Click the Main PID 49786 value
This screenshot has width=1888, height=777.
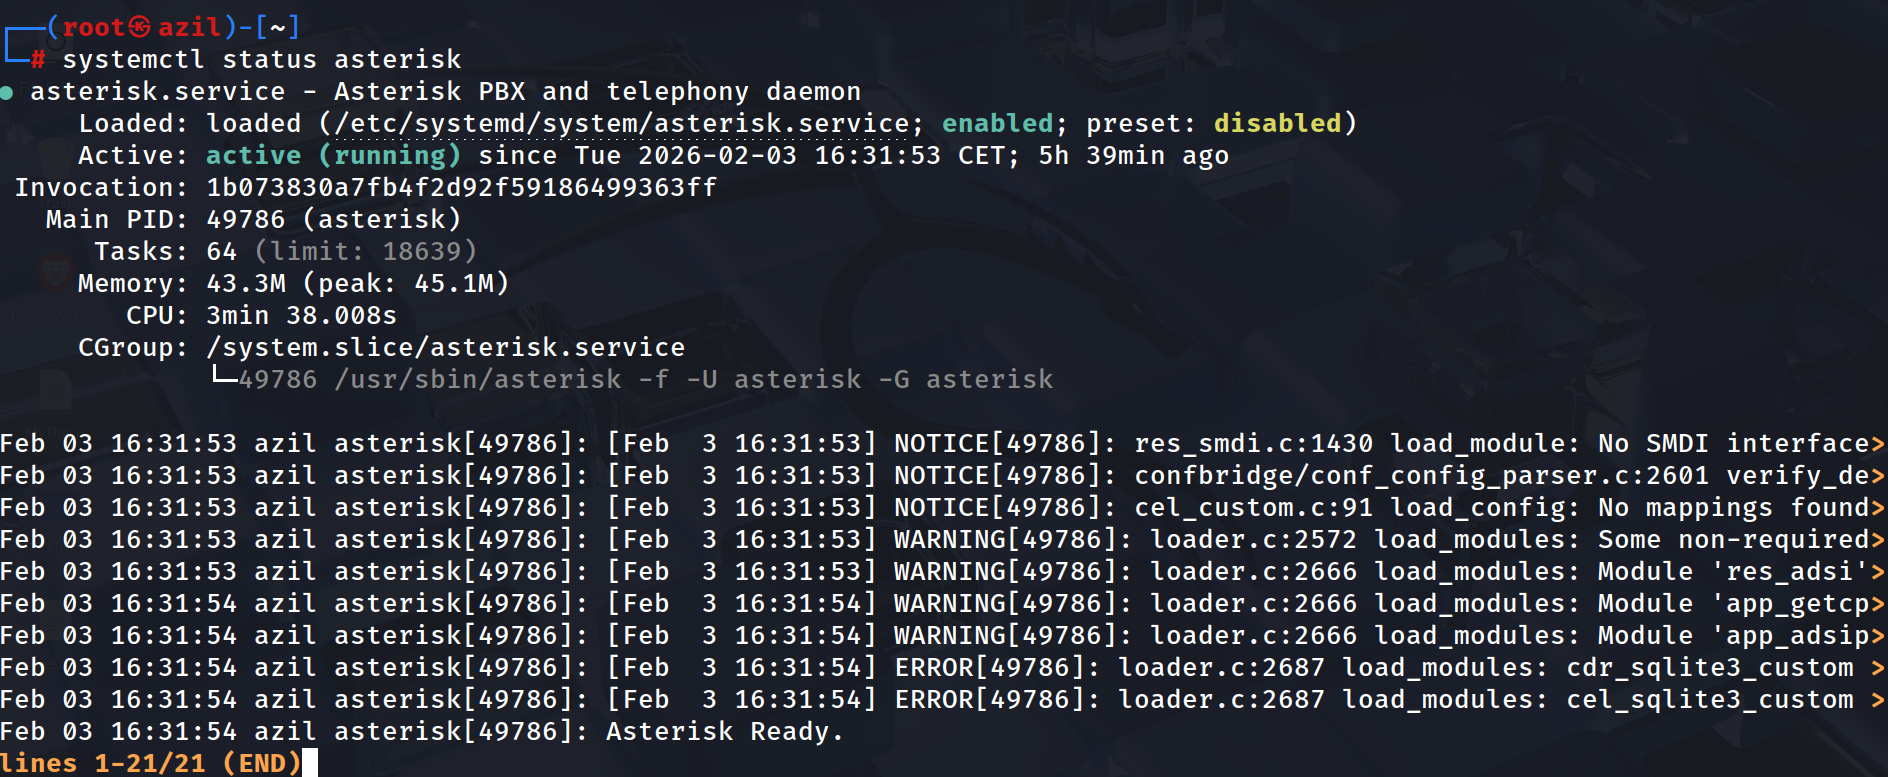coord(245,220)
